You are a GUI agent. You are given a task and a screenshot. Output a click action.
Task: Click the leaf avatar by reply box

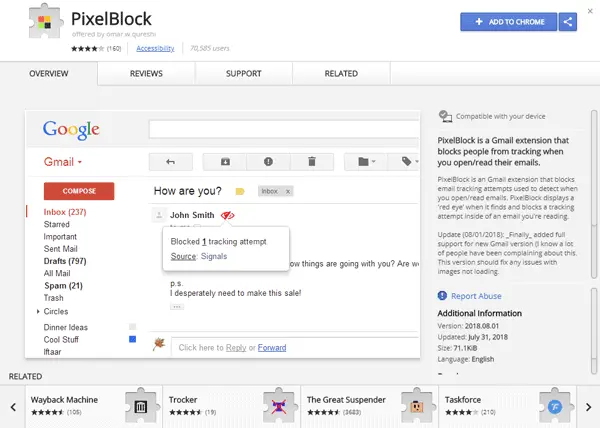pyautogui.click(x=159, y=344)
